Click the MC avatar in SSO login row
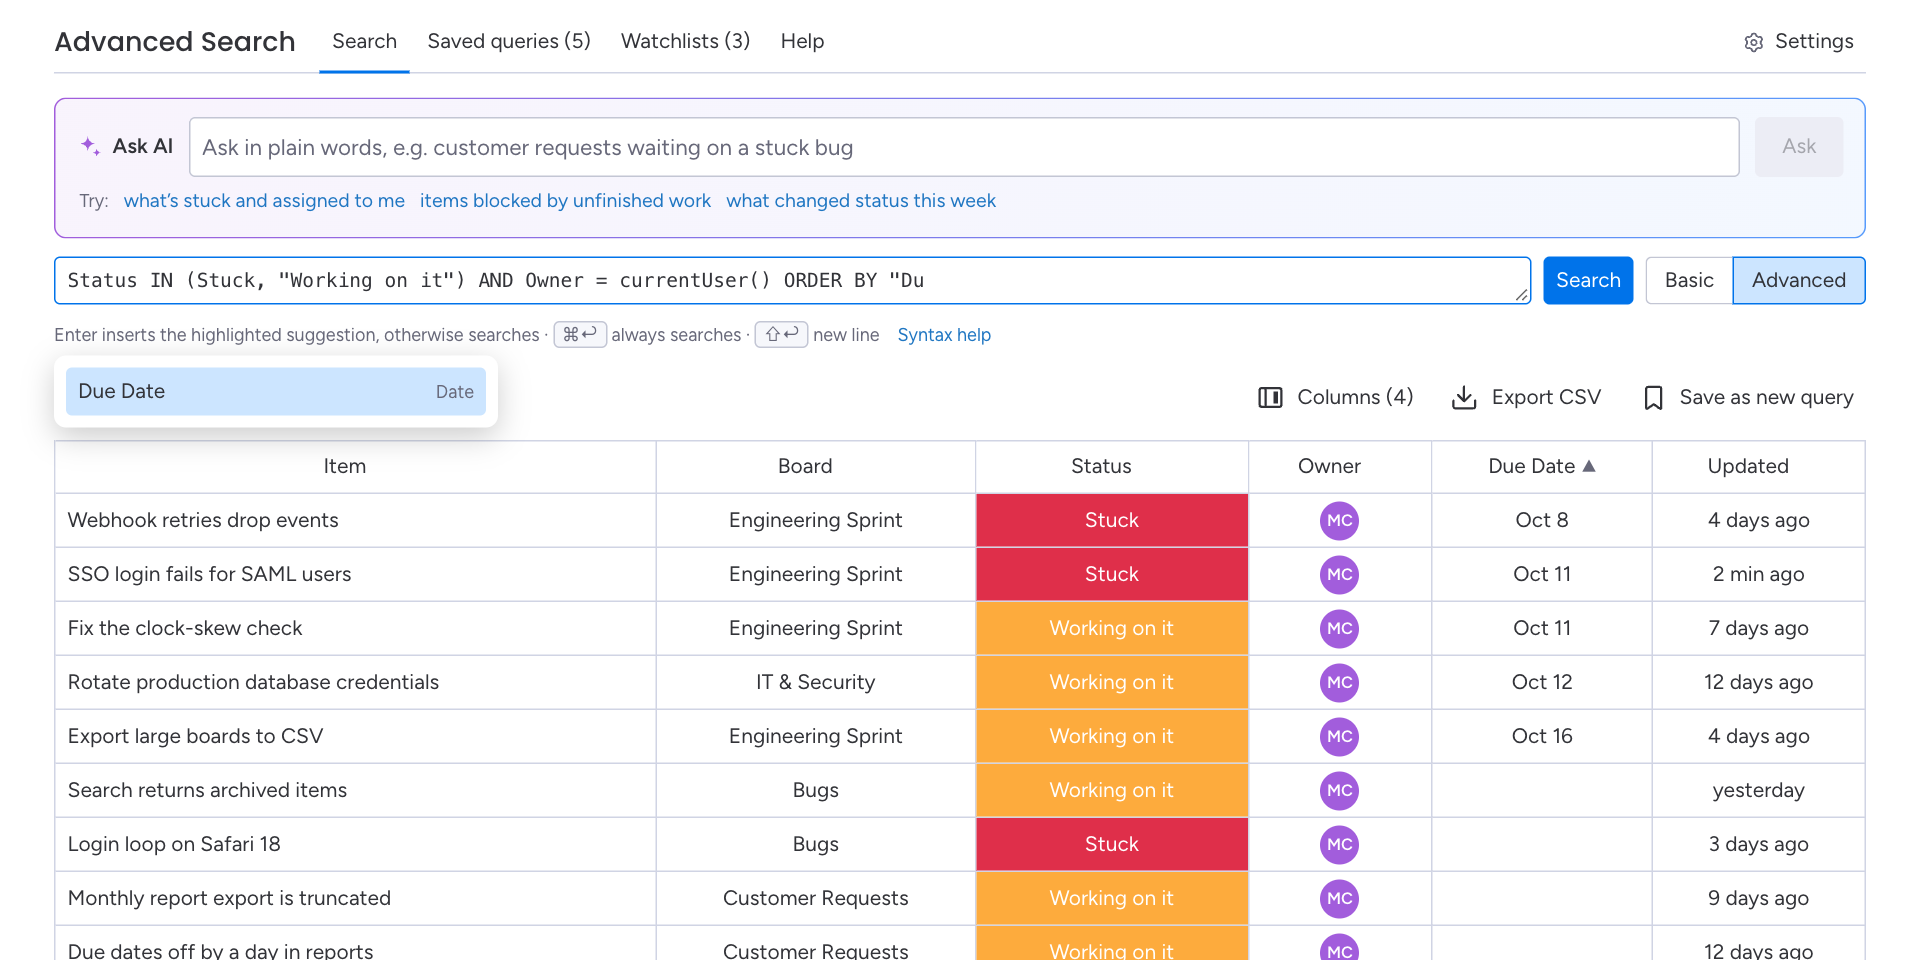This screenshot has height=960, width=1920. (x=1340, y=575)
